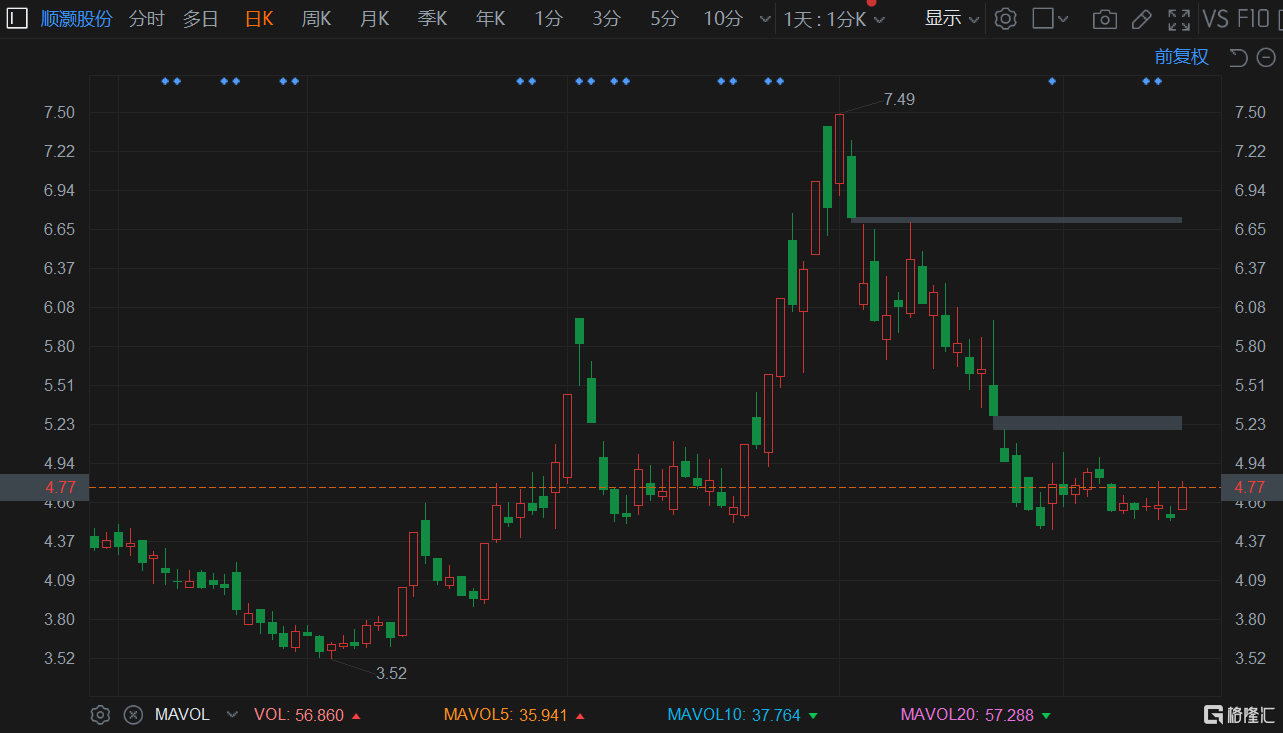Click the 7.49 high price label
The width and height of the screenshot is (1283, 733).
899,99
